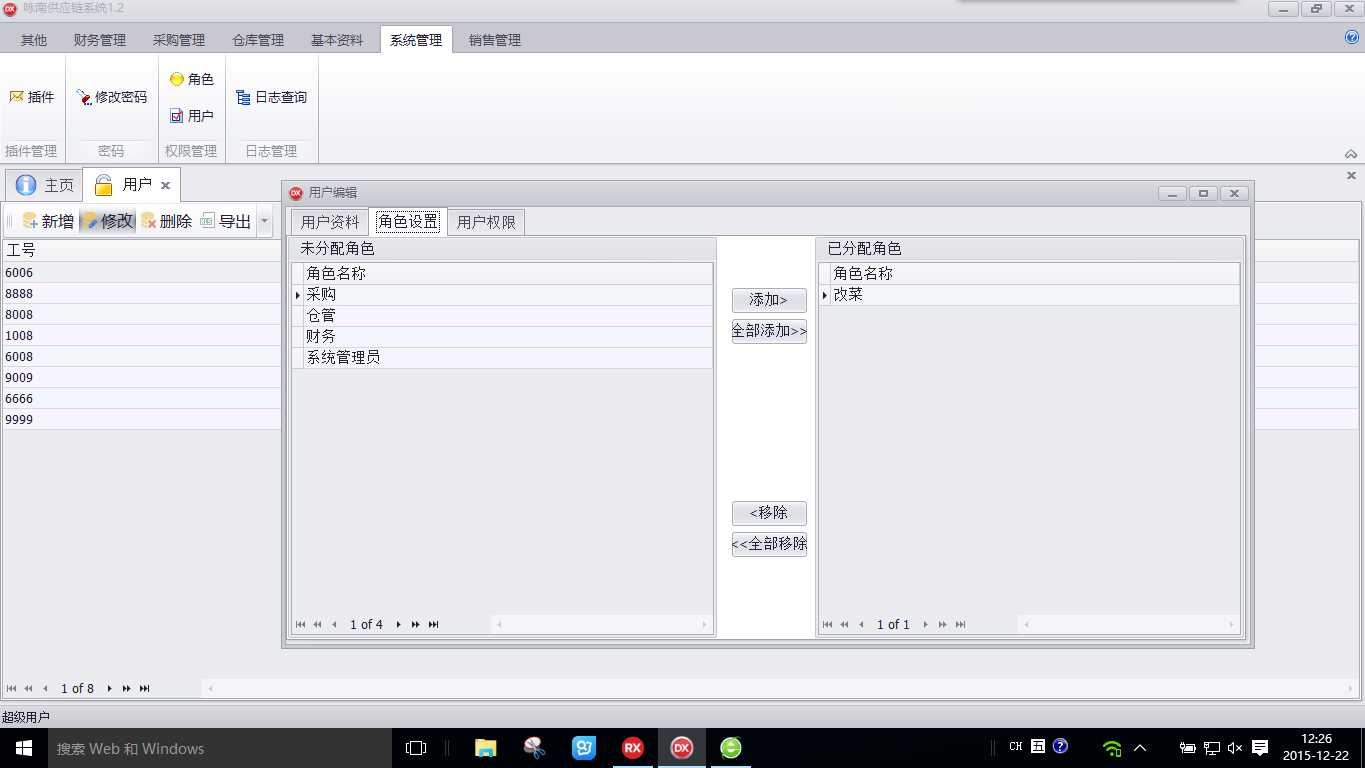This screenshot has height=768, width=1365.
Task: Select user row 8008
Action: click(141, 314)
